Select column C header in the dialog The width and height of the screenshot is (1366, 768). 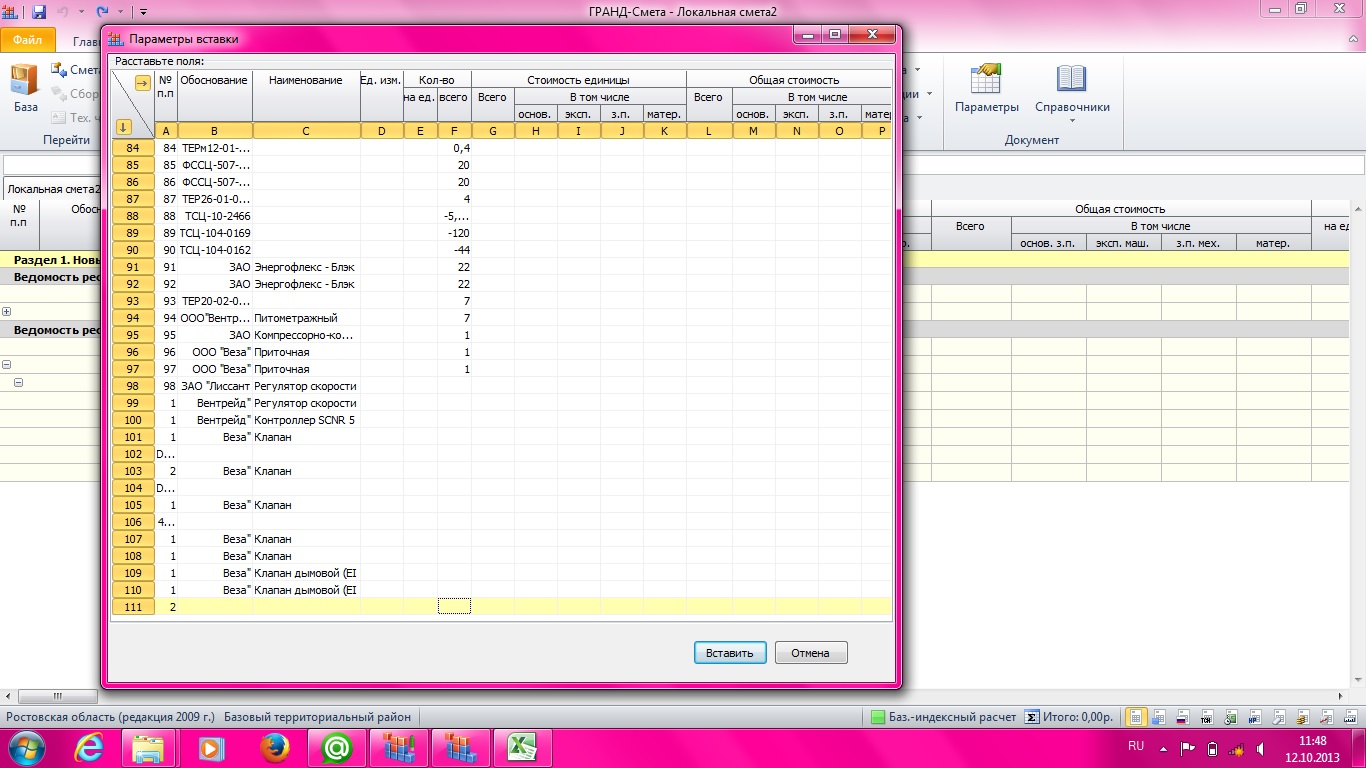click(x=306, y=130)
